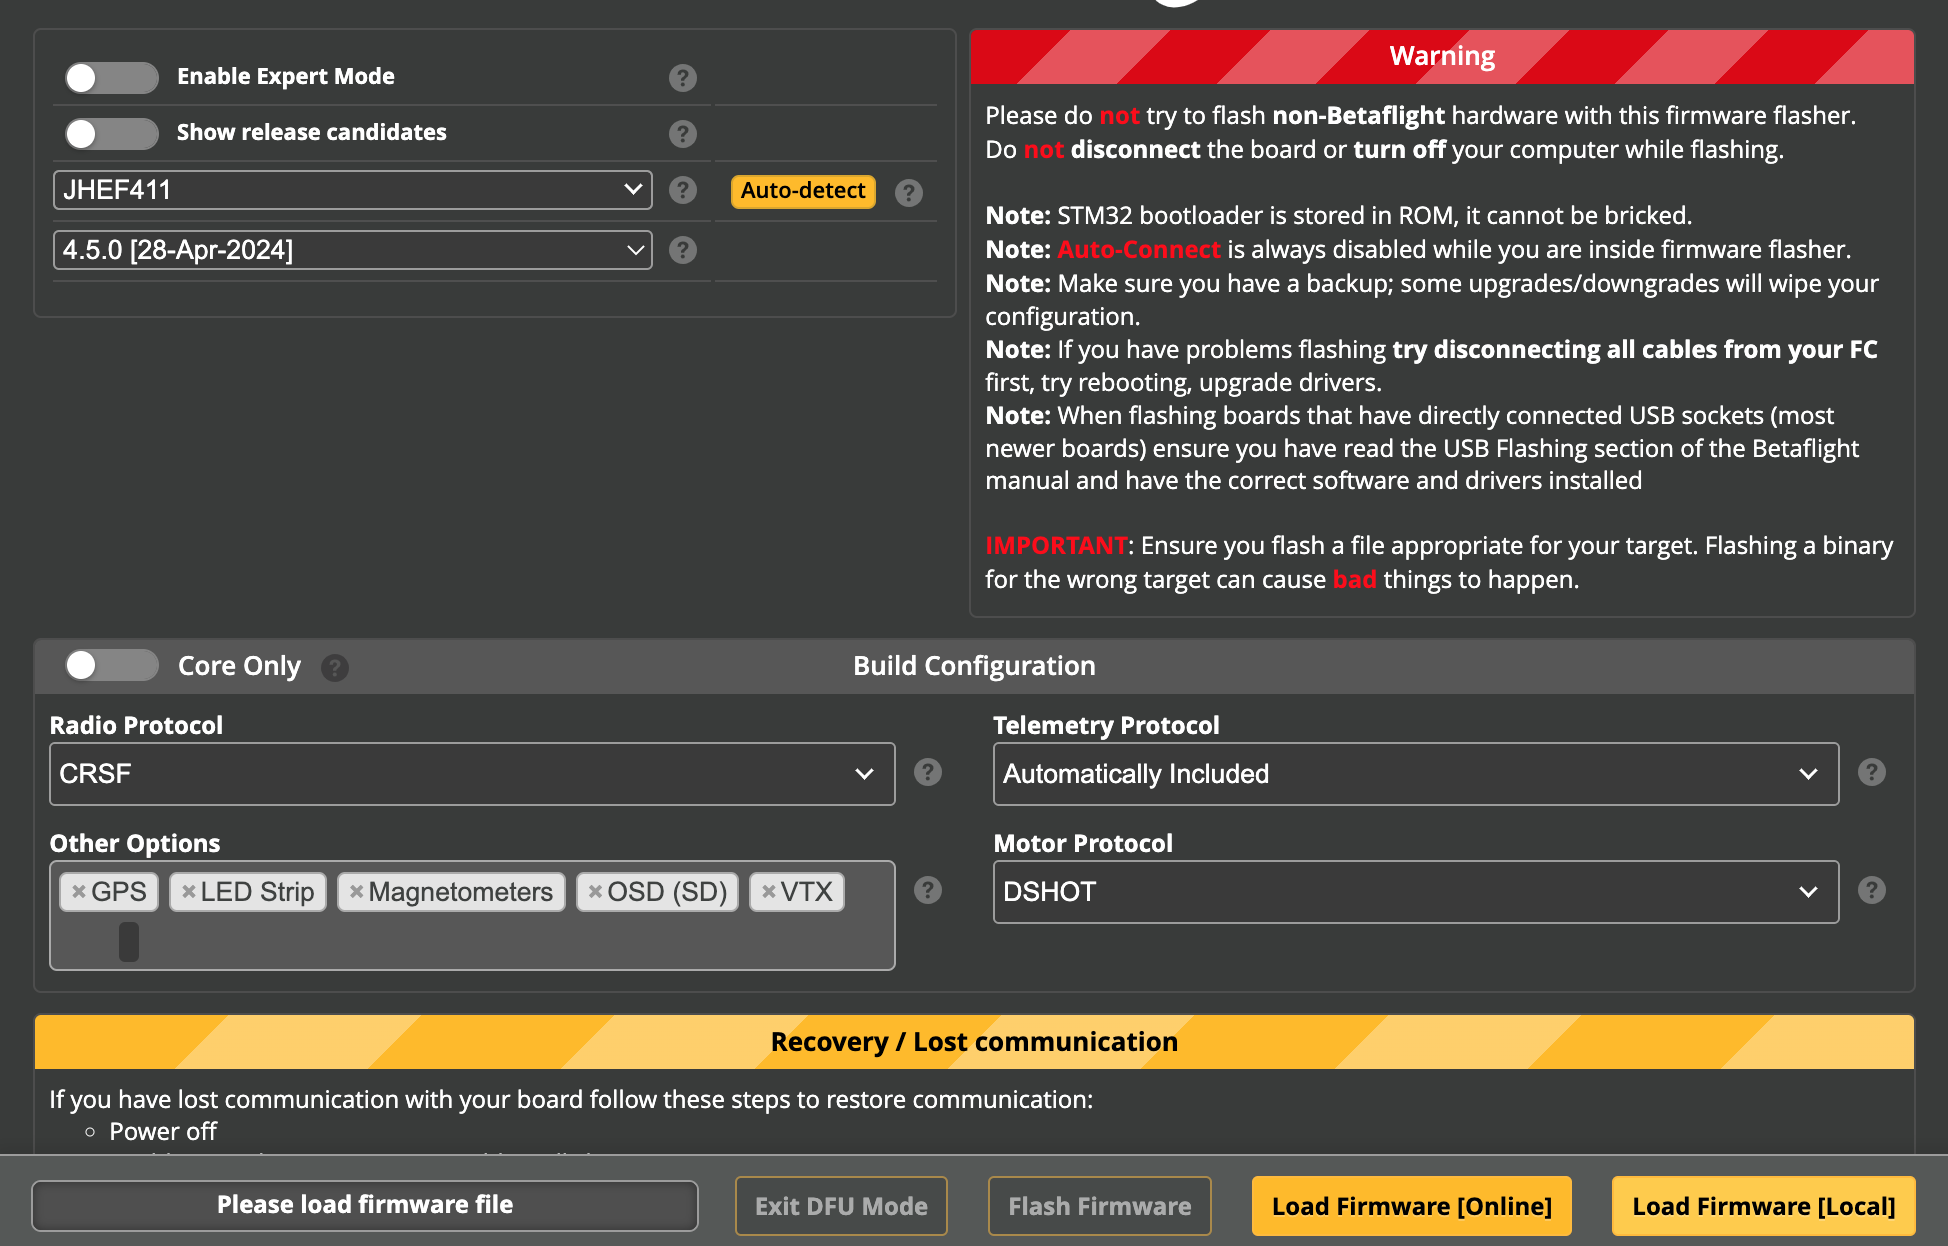Open firmware version 4.5.0 dropdown
The image size is (1948, 1246).
pos(352,250)
